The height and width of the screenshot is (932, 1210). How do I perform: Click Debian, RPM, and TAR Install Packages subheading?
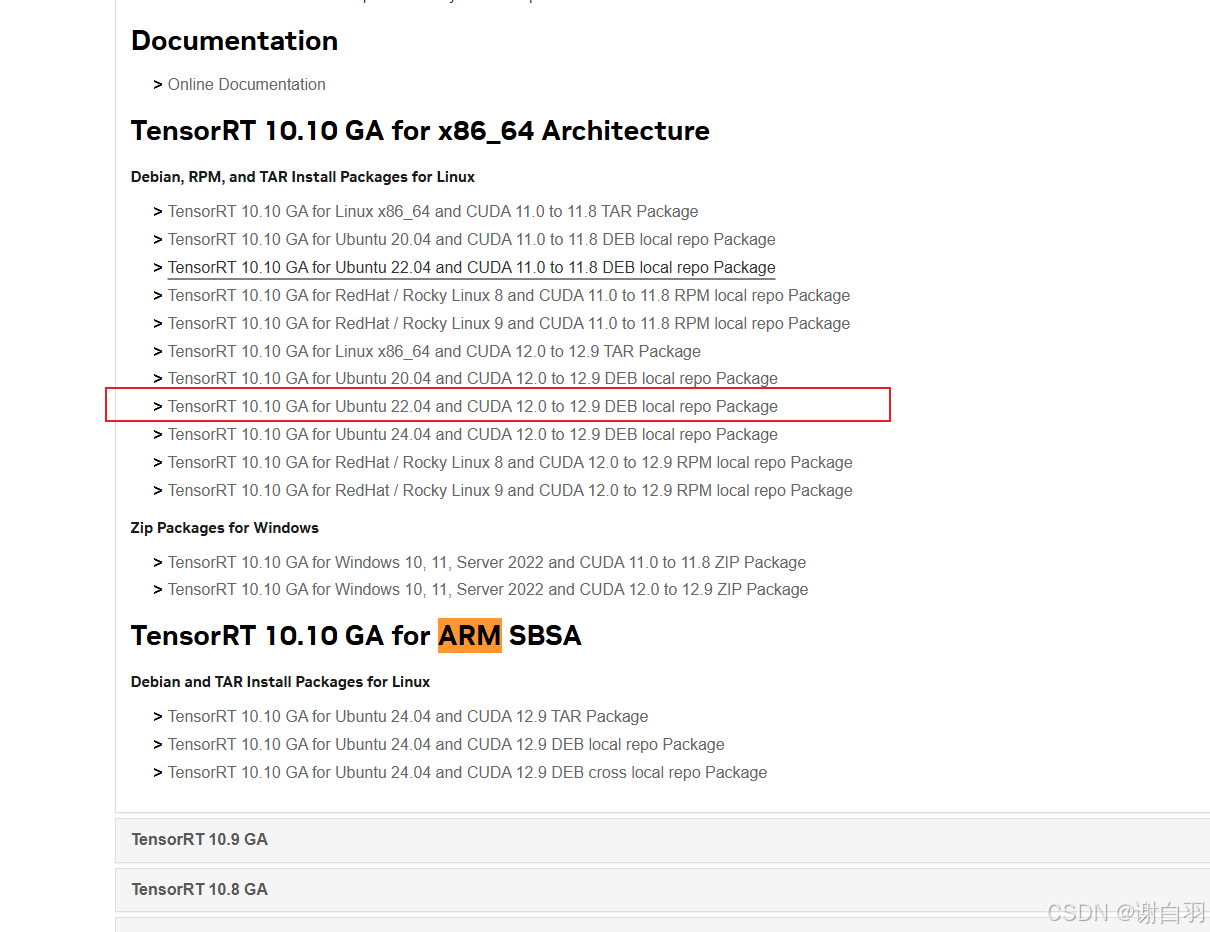tap(303, 177)
